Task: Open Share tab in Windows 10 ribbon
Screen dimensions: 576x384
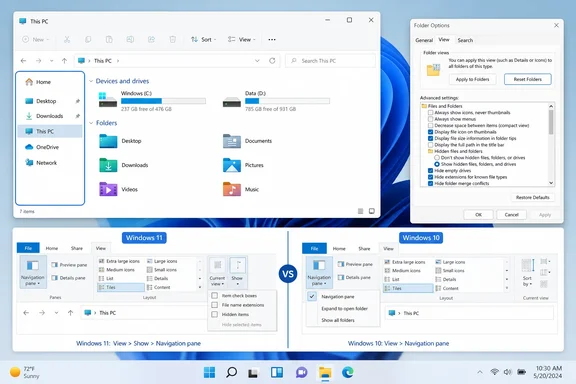Action: click(364, 249)
